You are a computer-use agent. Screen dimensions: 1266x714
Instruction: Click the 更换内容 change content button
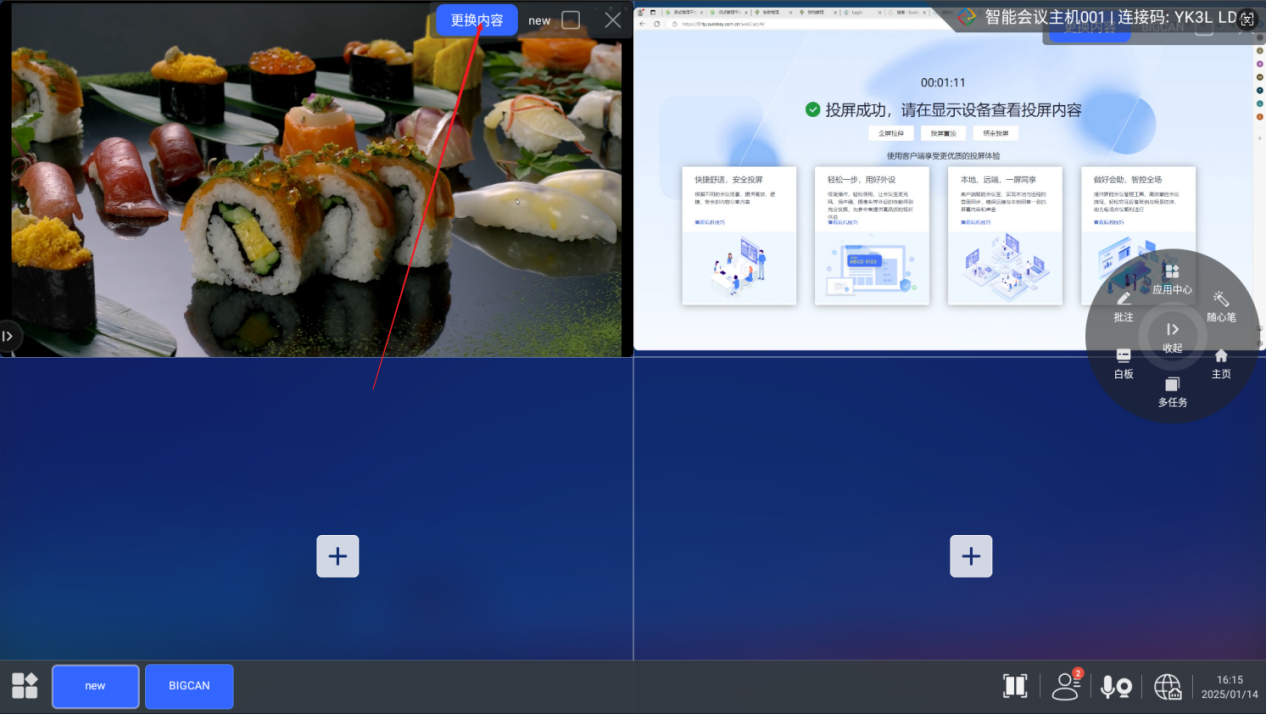pos(476,20)
